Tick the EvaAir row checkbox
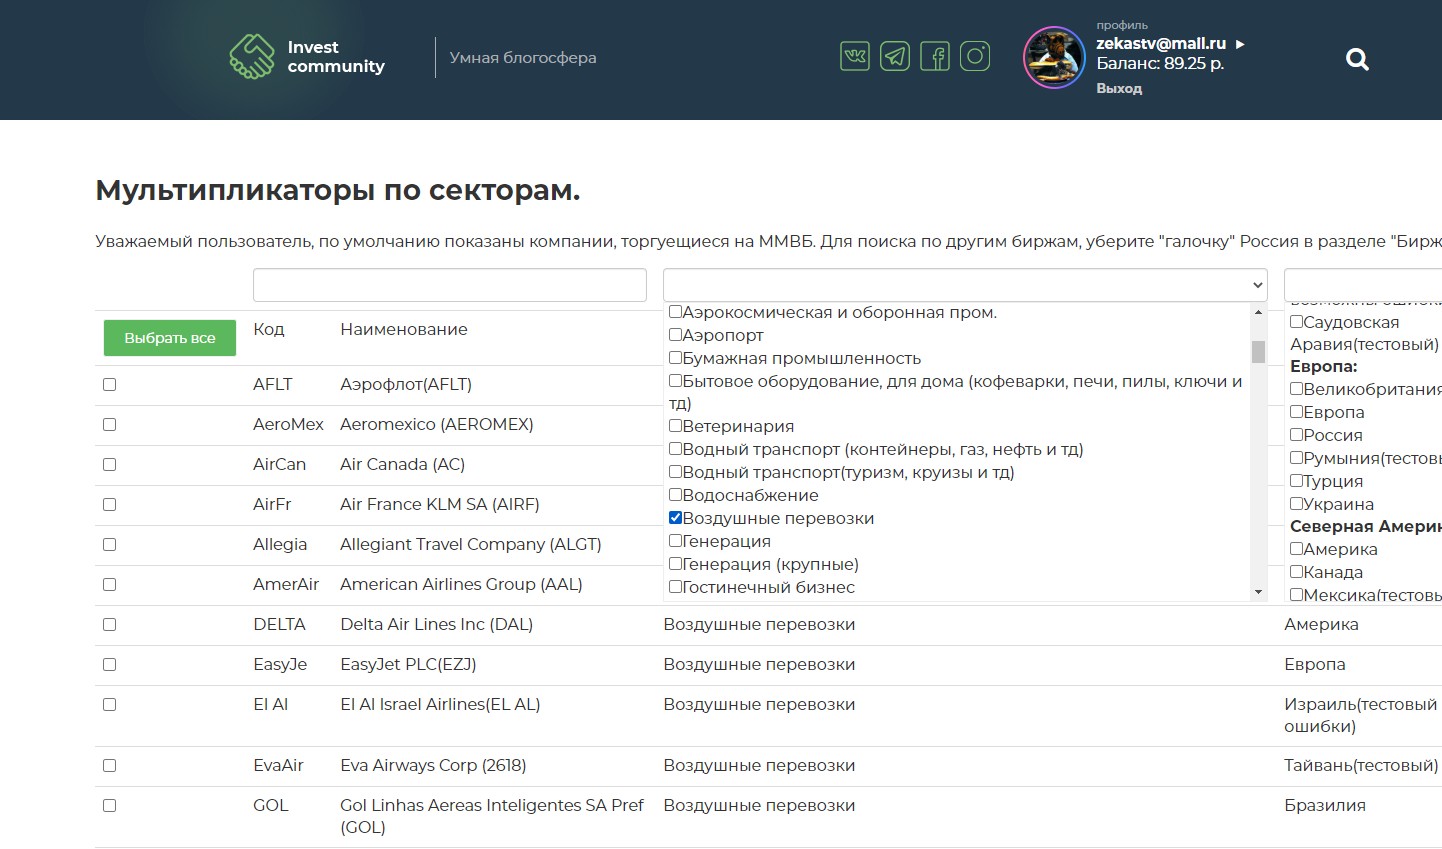 (110, 766)
